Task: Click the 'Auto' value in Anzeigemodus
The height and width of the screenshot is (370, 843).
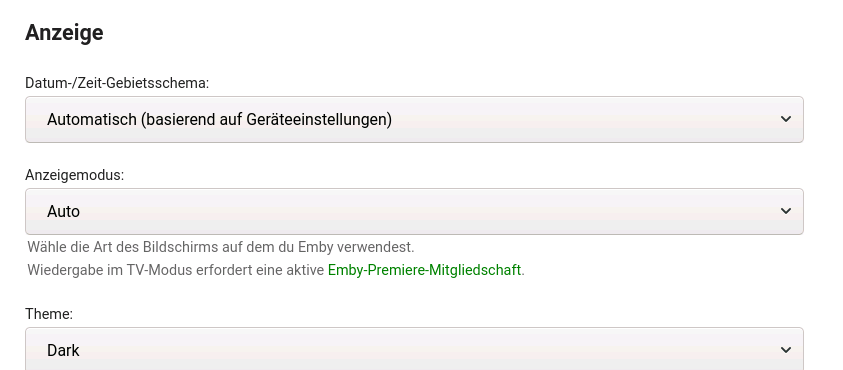Action: click(63, 211)
